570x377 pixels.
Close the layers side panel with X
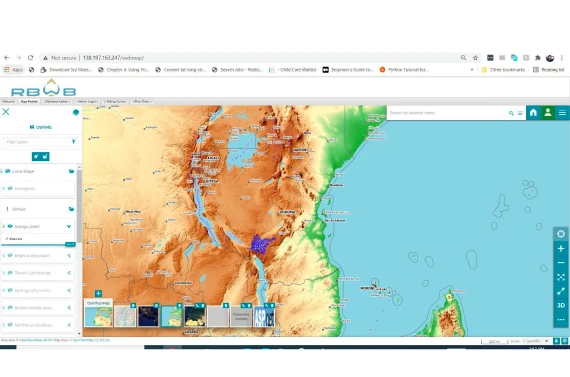tap(6, 112)
